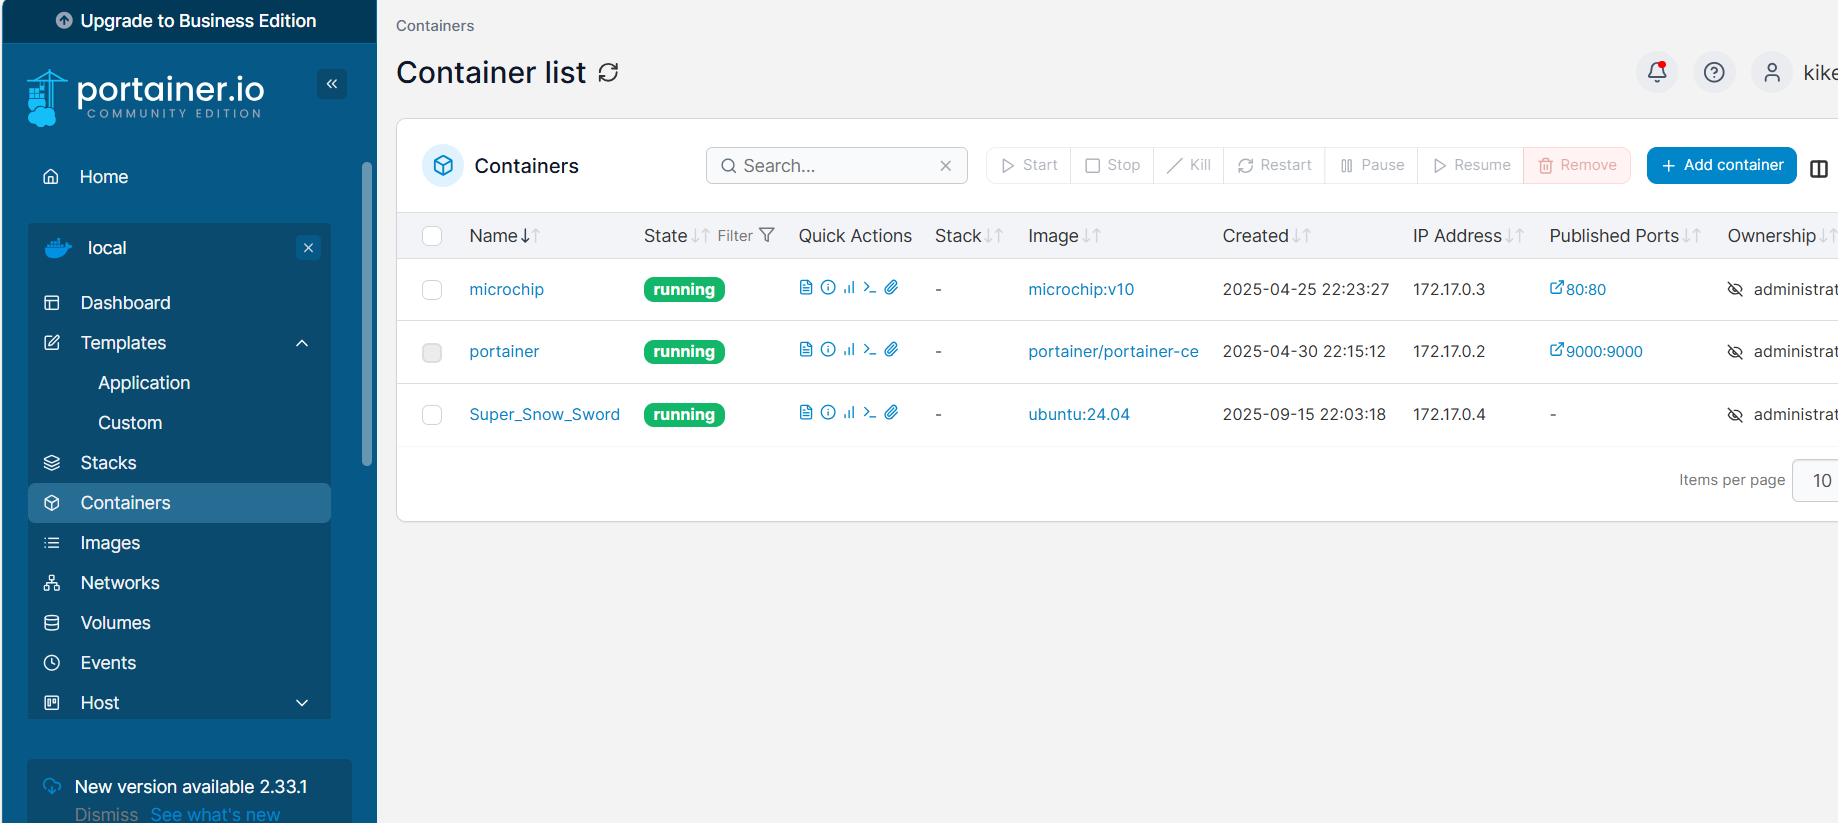Viewport: 1838px width, 823px height.
Task: Attach to the Super_Snow_Sword container
Action: [x=891, y=413]
